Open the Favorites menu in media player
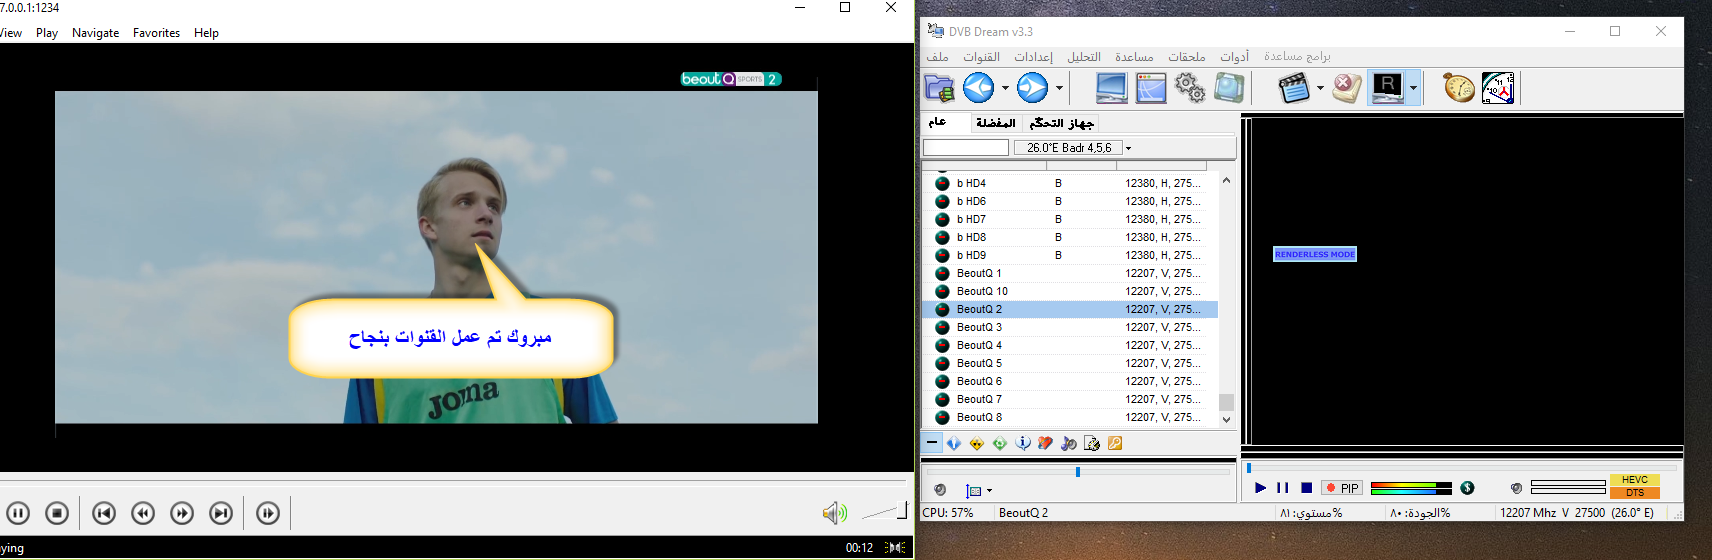The image size is (1712, 560). [156, 33]
